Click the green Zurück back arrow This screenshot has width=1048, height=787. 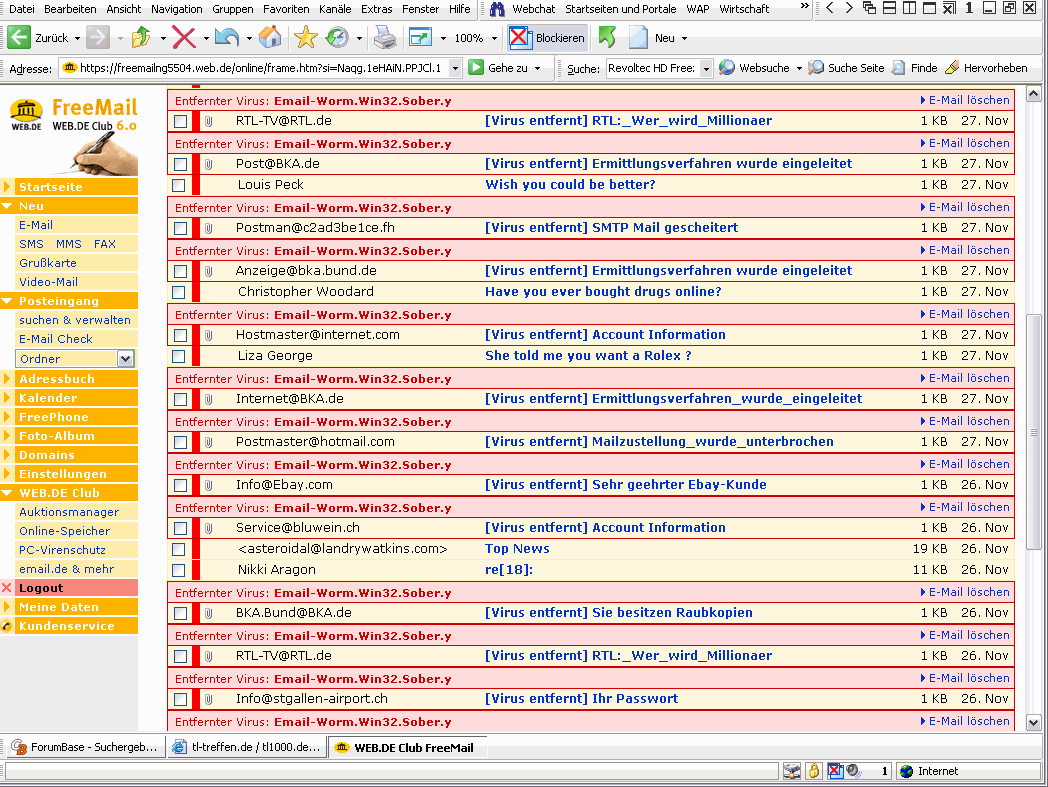tap(19, 37)
